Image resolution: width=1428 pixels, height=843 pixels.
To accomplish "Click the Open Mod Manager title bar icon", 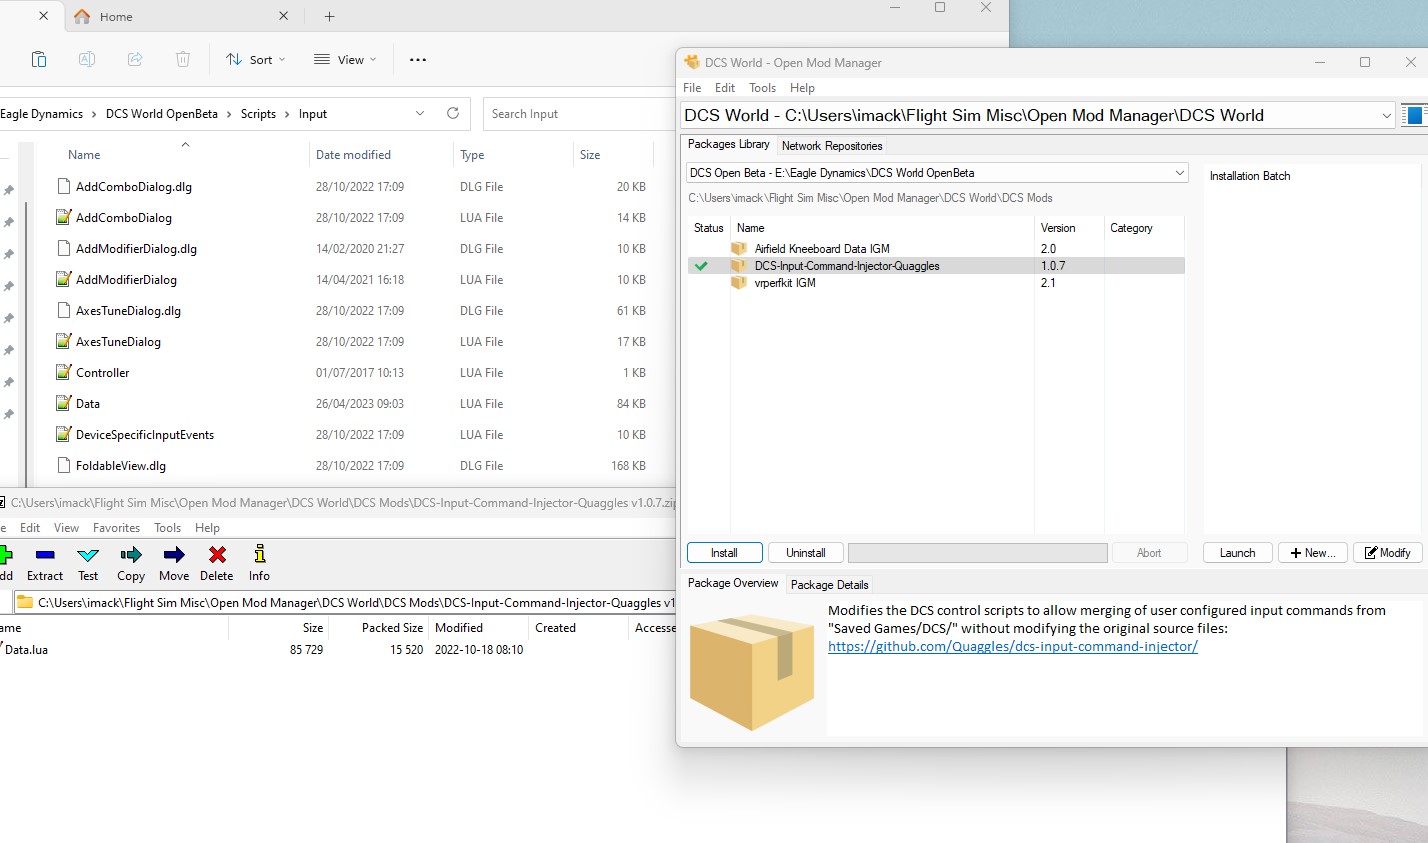I will point(692,62).
